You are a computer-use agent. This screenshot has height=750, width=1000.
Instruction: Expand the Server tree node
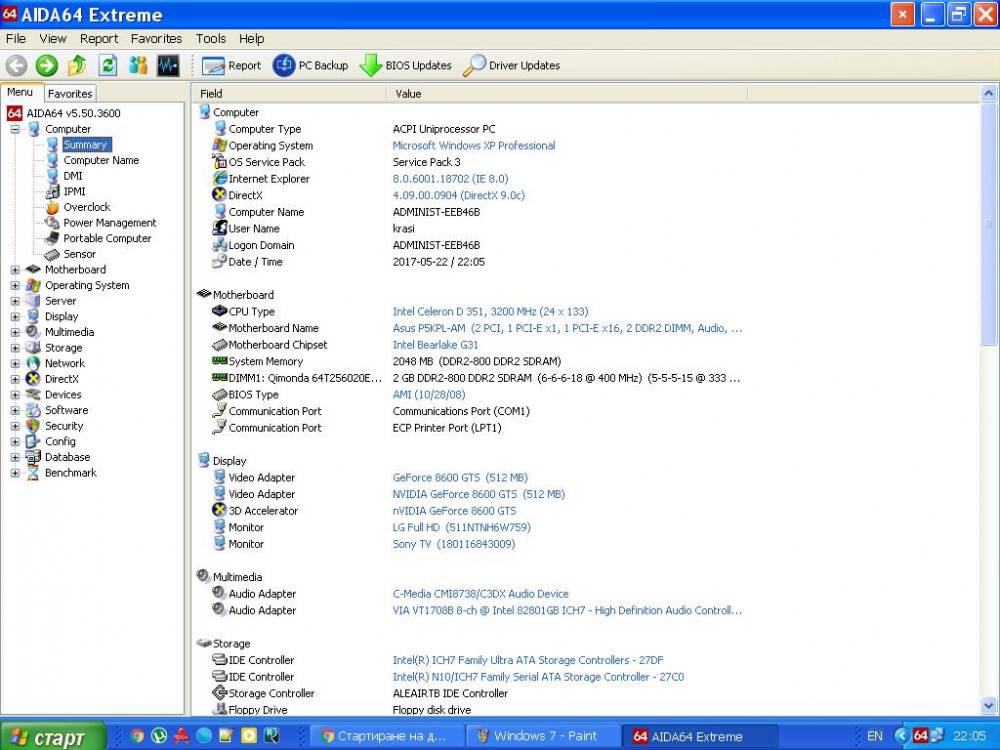pyautogui.click(x=15, y=301)
